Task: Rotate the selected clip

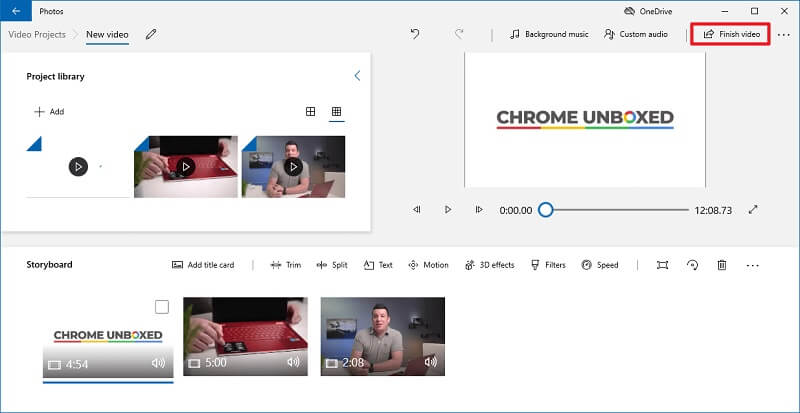Action: pos(692,265)
